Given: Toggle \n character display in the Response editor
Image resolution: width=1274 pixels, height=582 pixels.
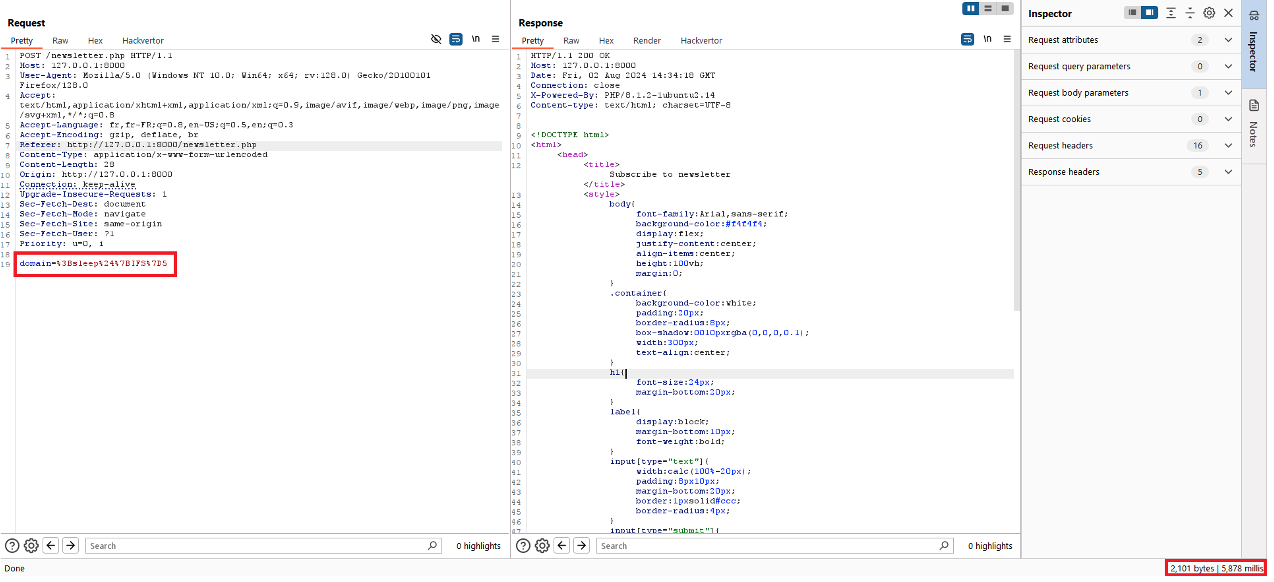Looking at the screenshot, I should tap(987, 39).
